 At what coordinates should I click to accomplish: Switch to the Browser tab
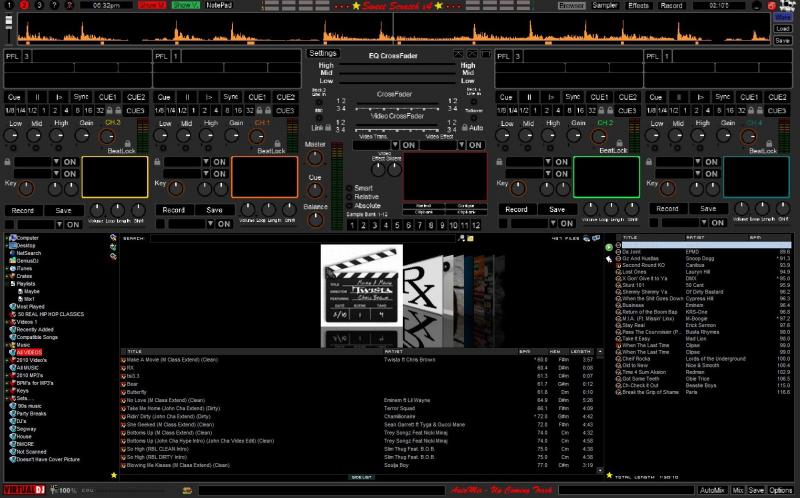(571, 6)
